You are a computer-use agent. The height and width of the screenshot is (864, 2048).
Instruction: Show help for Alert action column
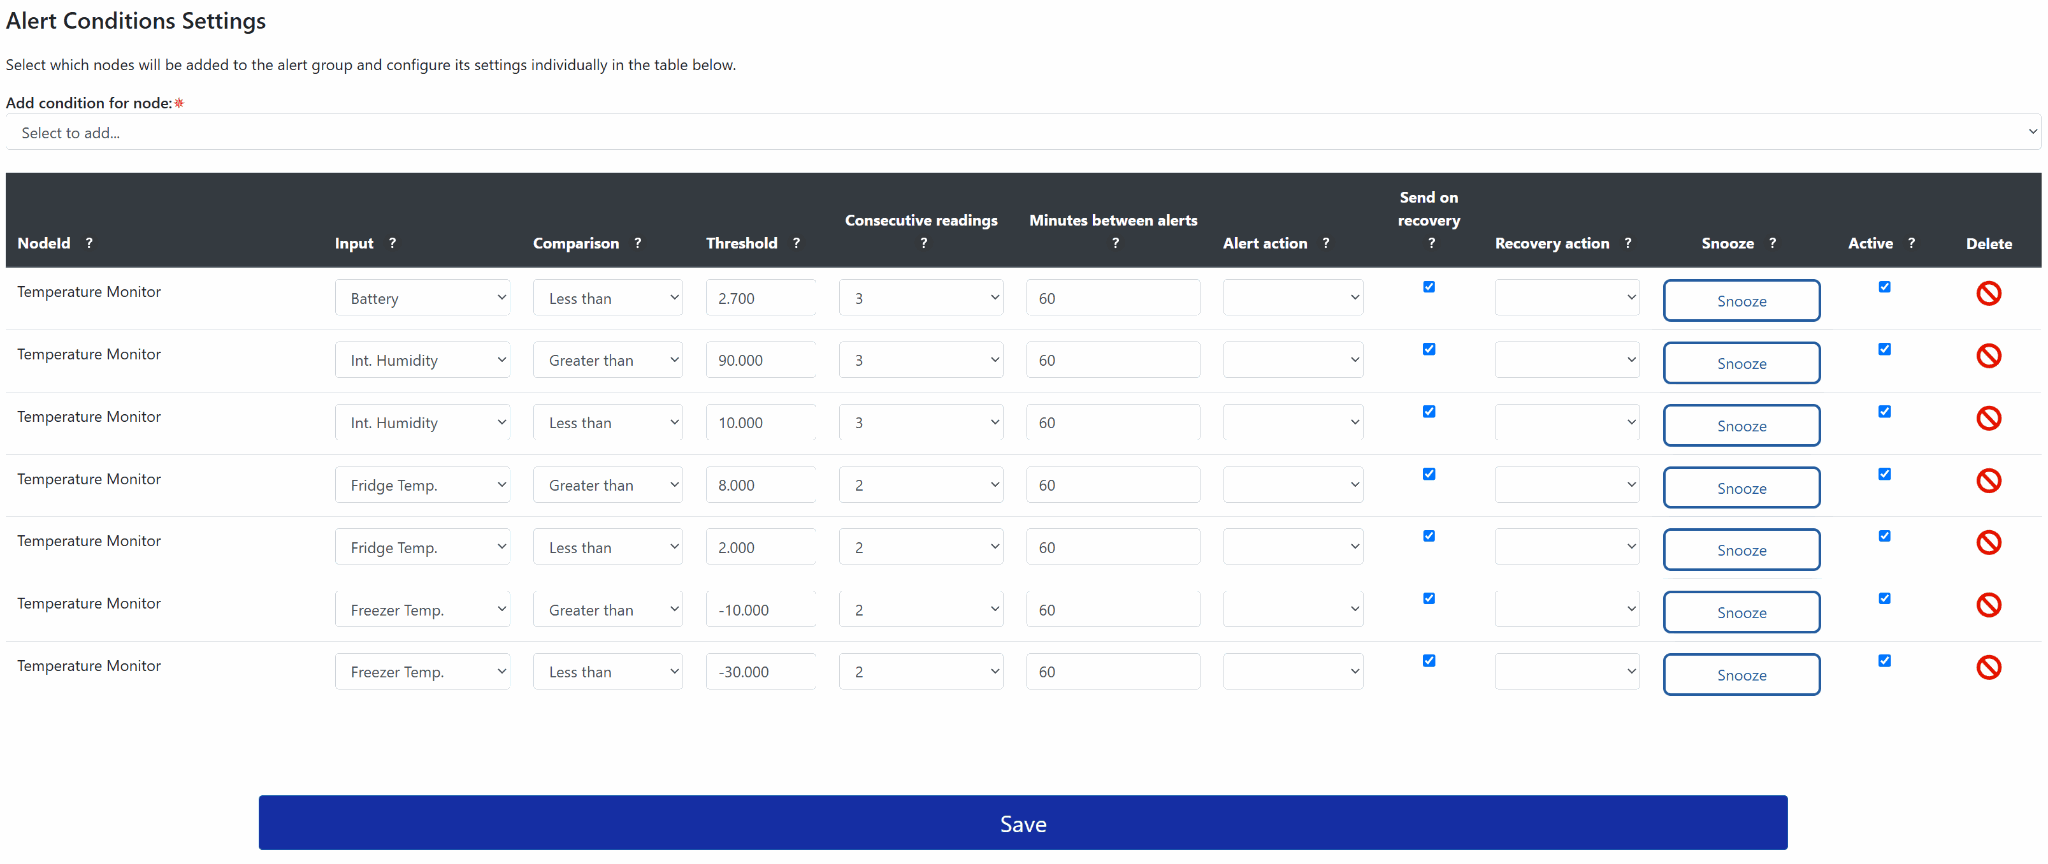[x=1326, y=243]
